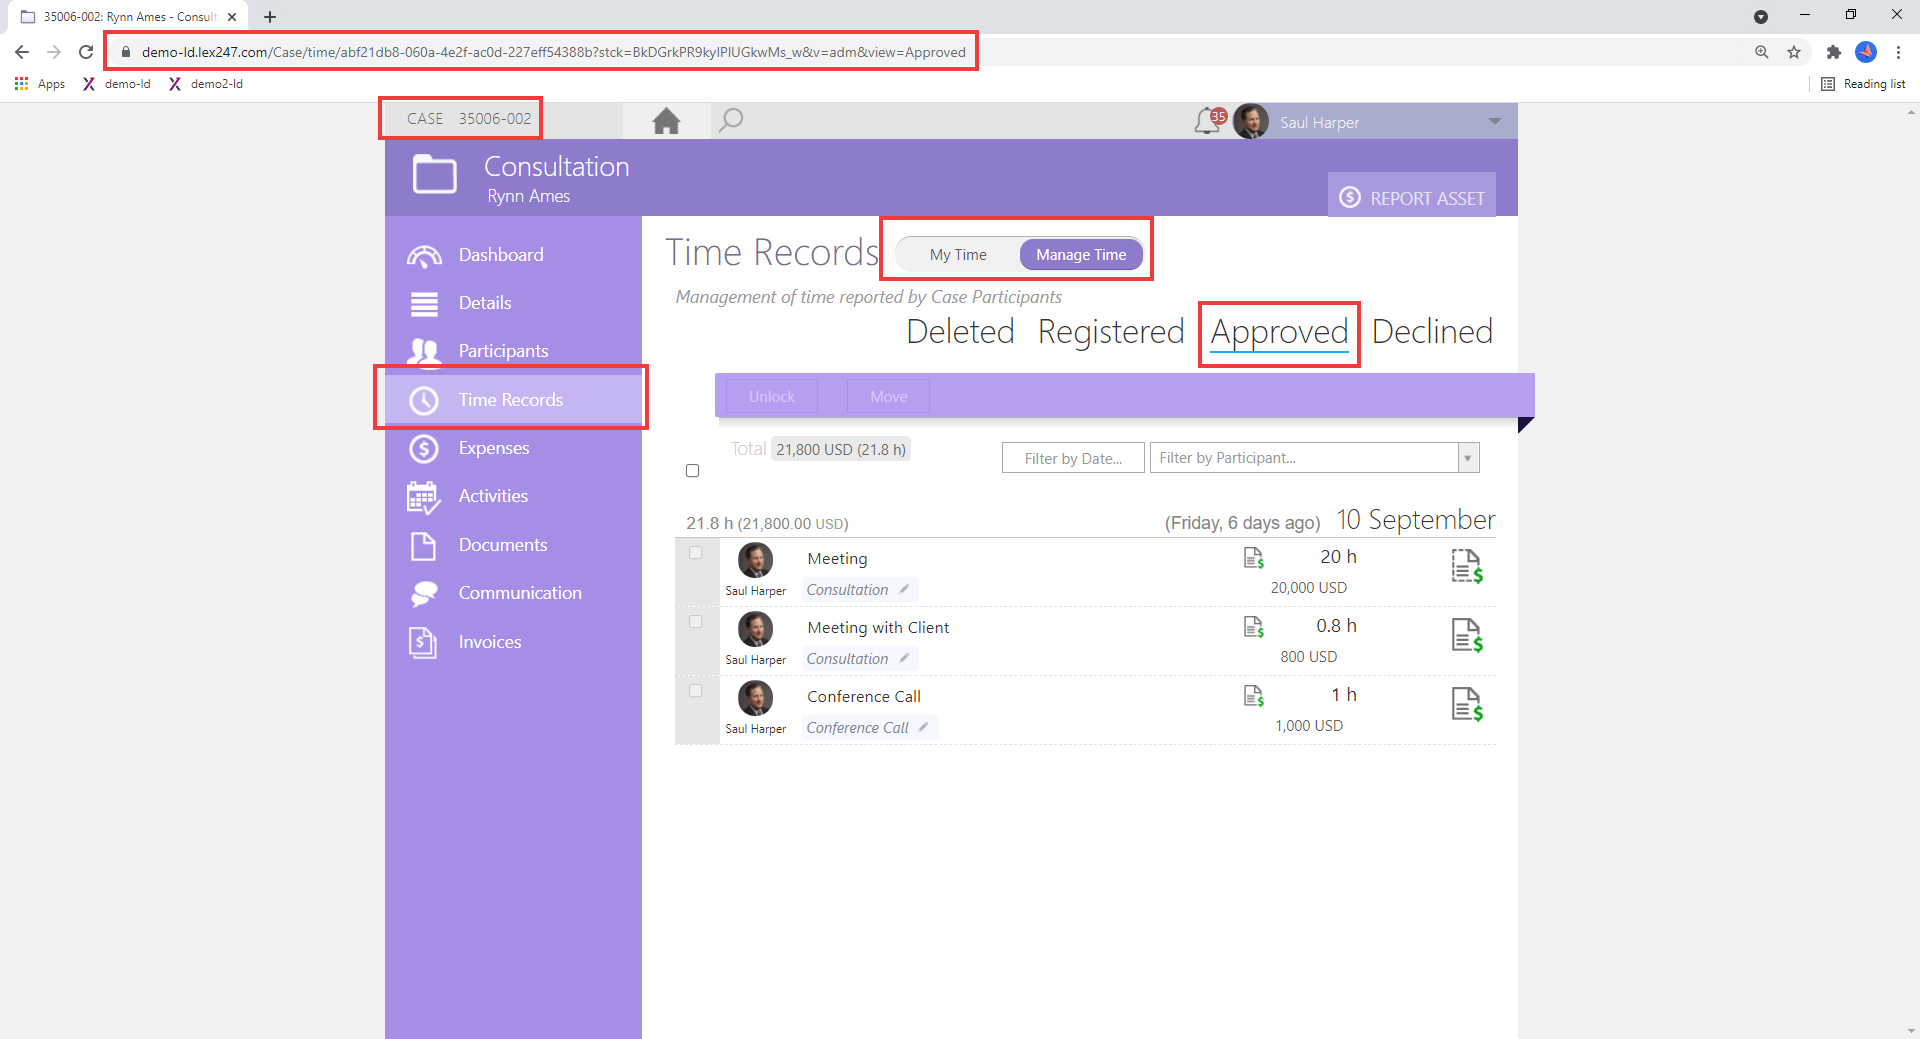
Task: Edit the Consultation tag pencil on Meeting row
Action: [x=904, y=589]
